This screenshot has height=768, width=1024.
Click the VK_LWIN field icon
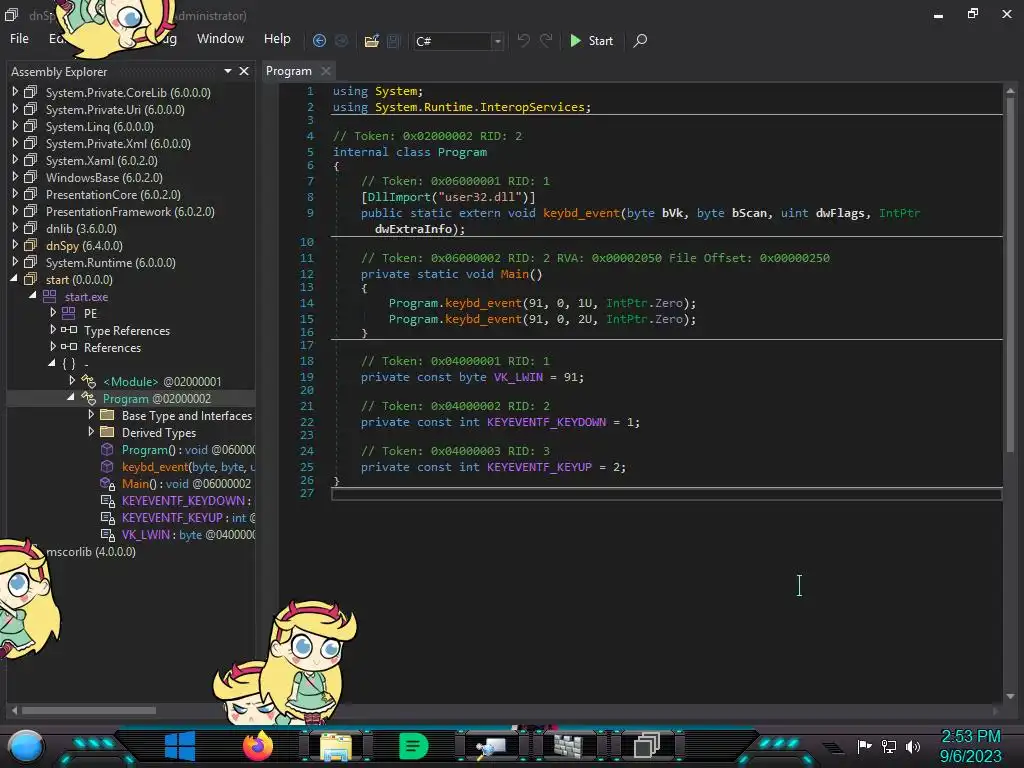[107, 535]
